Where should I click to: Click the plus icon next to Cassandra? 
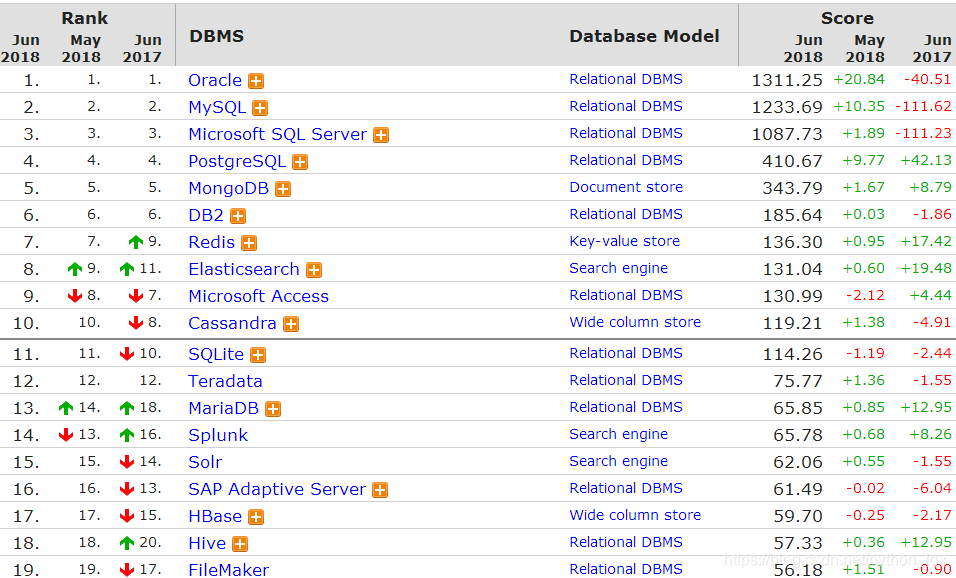(x=291, y=324)
